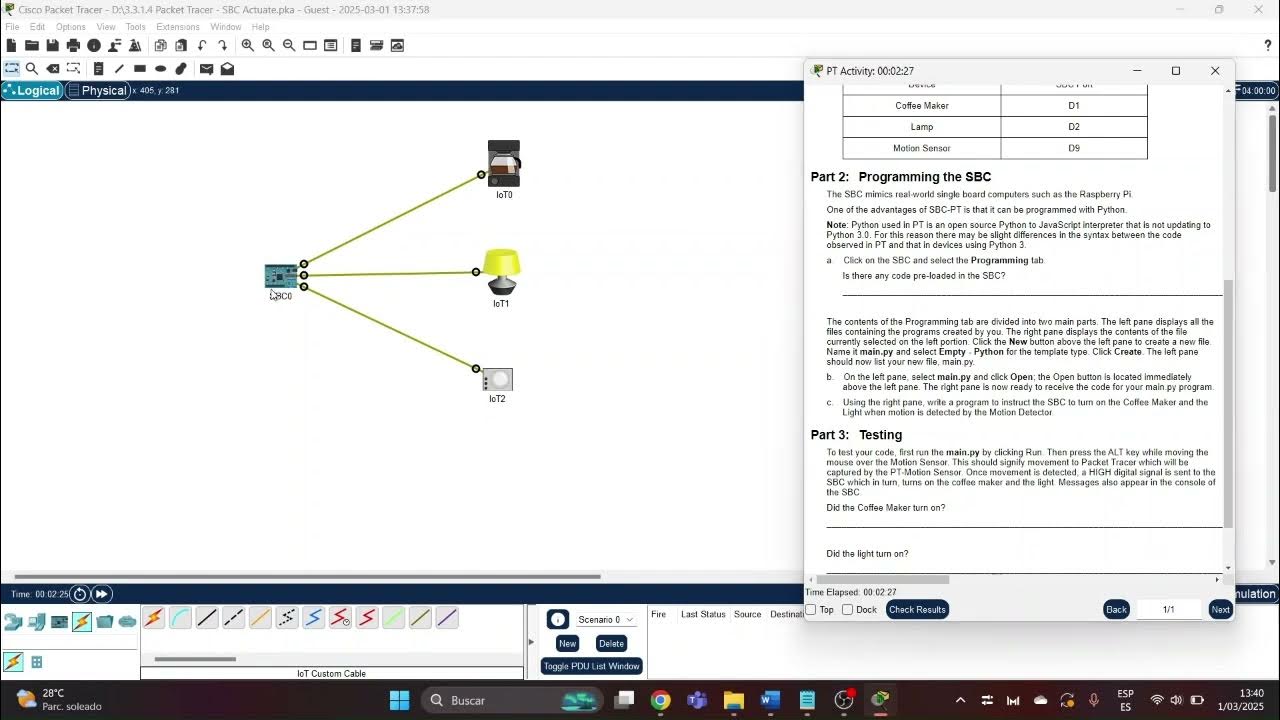Select light blue console cable
This screenshot has width=1280, height=720.
[180, 618]
